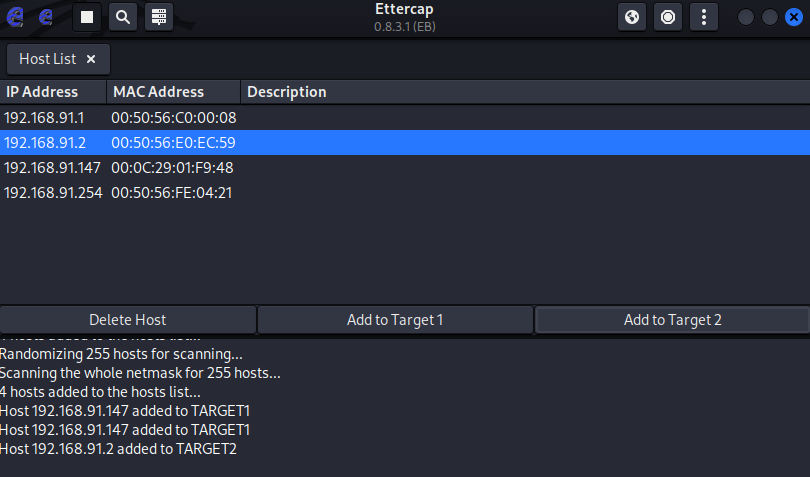Click Add to Target 1 button

[395, 320]
